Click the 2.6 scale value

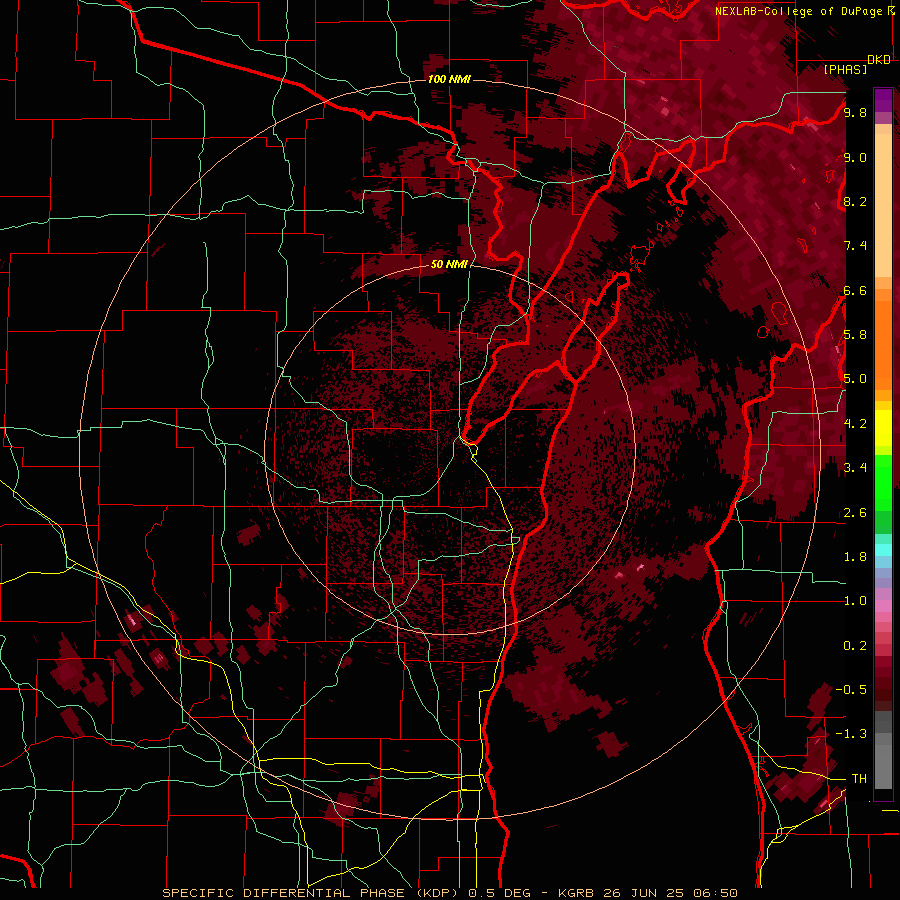(855, 513)
